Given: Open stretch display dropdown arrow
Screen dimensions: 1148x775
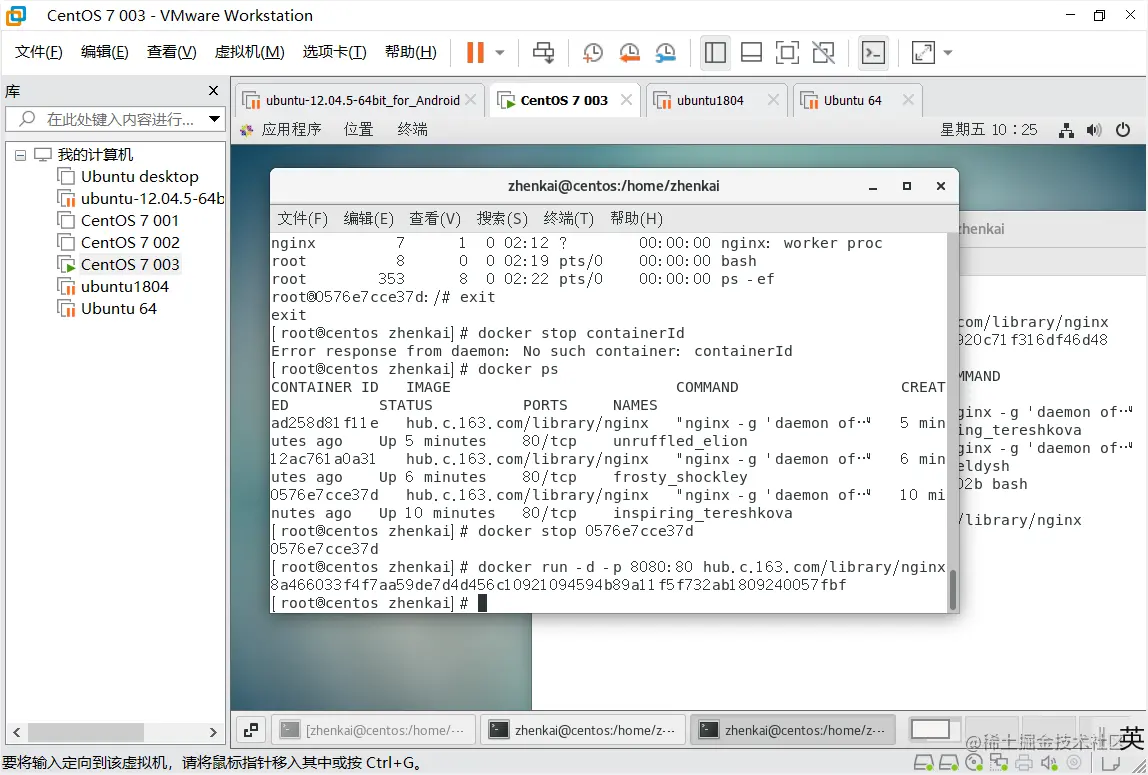Looking at the screenshot, I should (x=948, y=53).
